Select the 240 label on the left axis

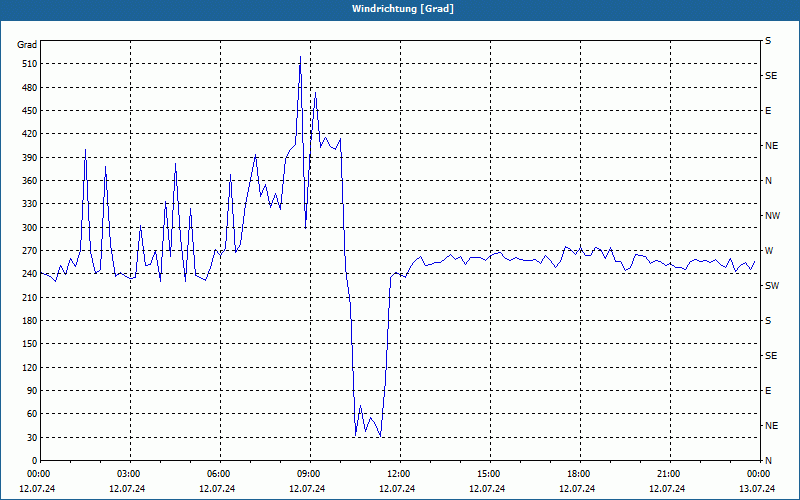click(30, 274)
